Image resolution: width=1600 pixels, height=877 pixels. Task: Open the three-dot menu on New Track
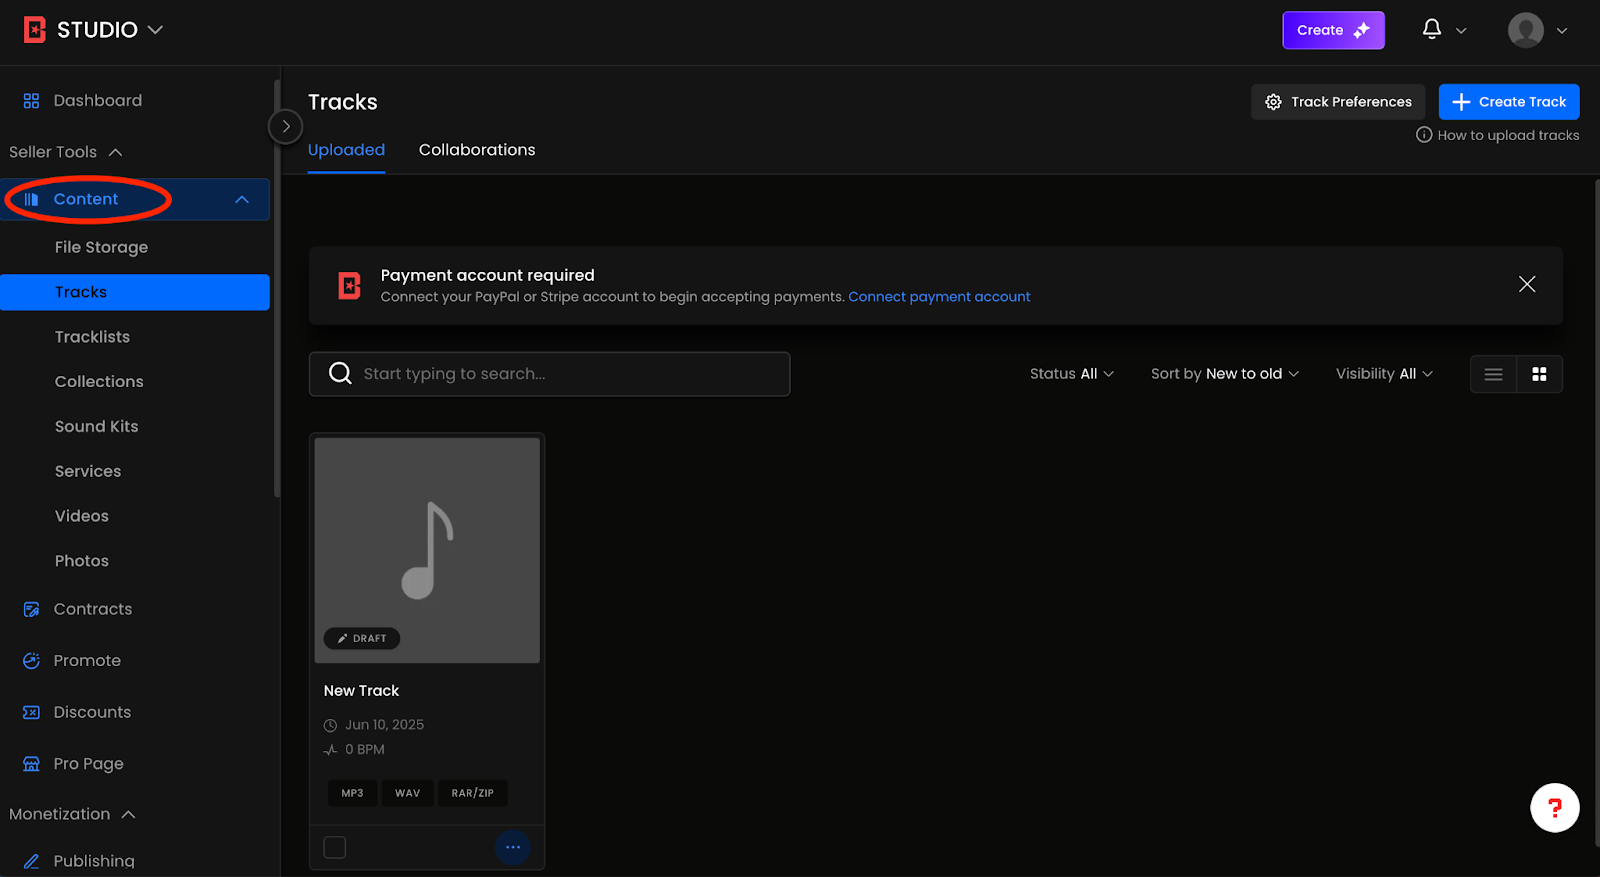[x=512, y=847]
